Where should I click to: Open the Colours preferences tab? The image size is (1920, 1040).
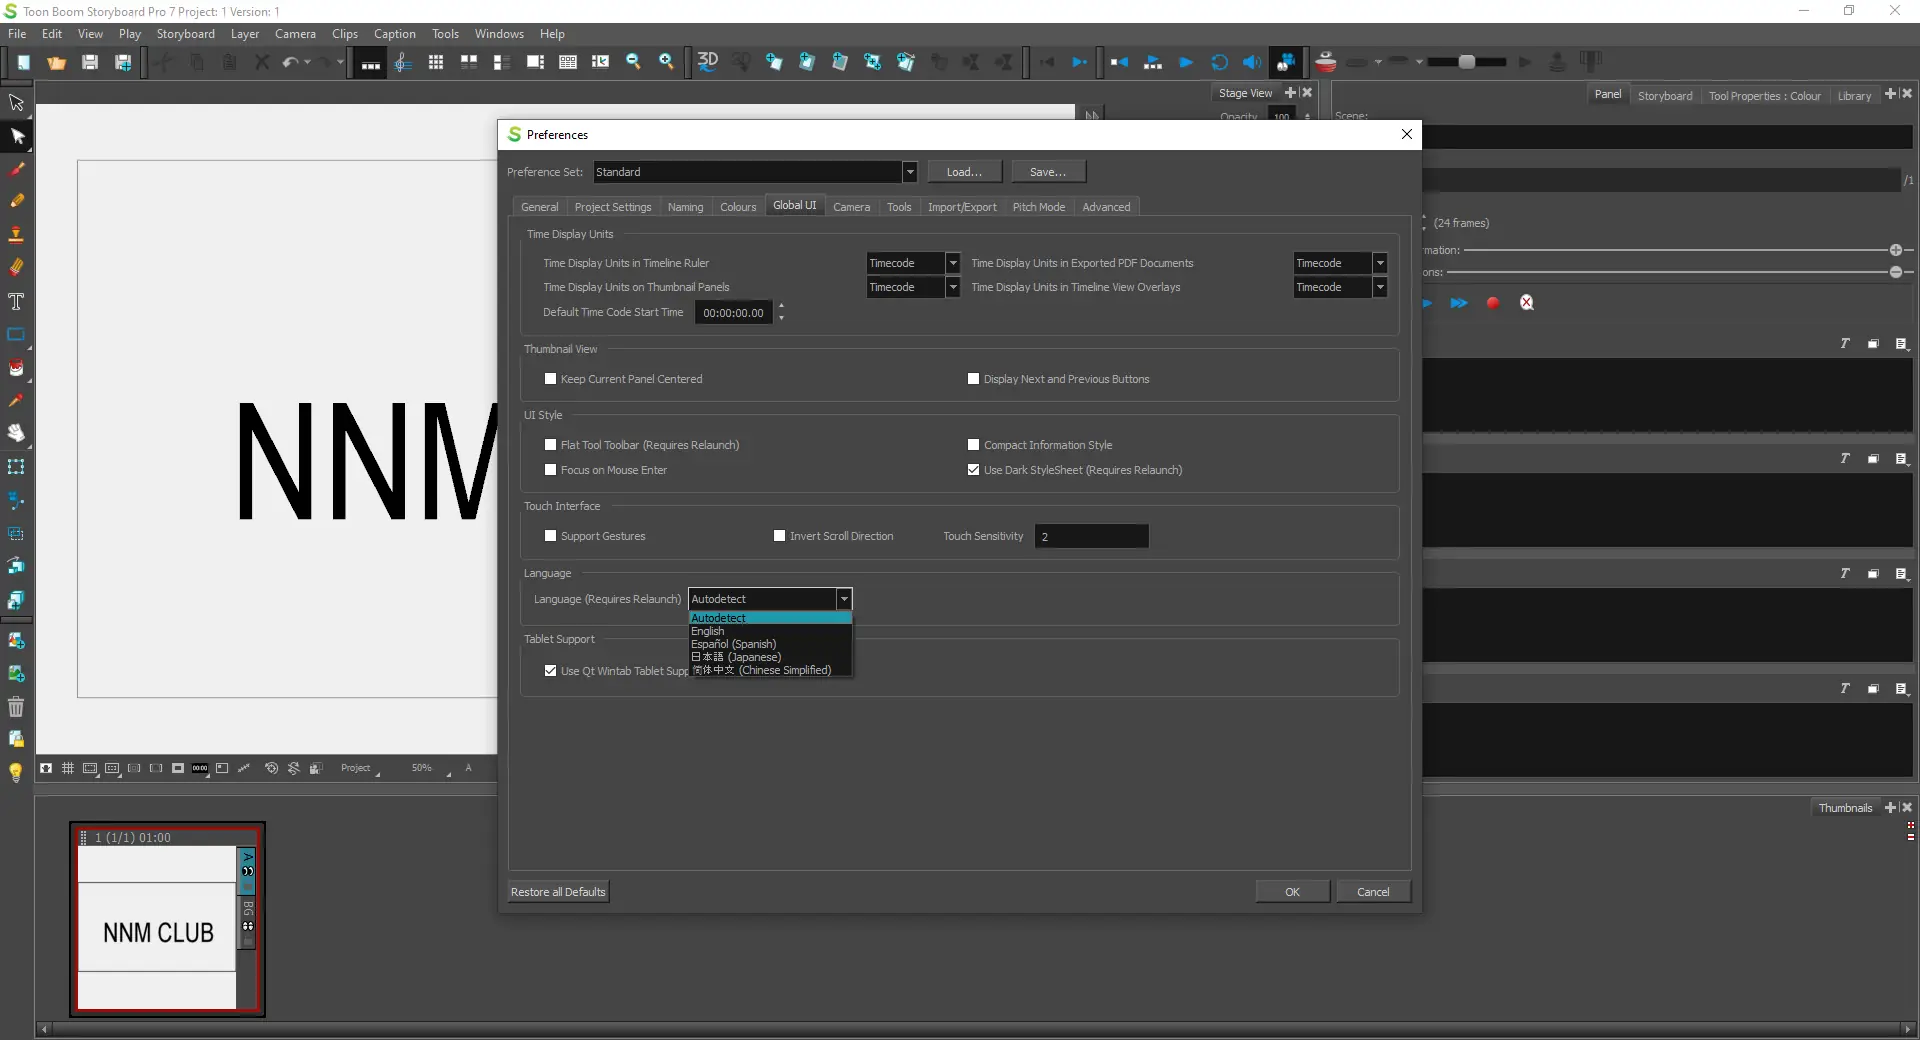point(738,207)
